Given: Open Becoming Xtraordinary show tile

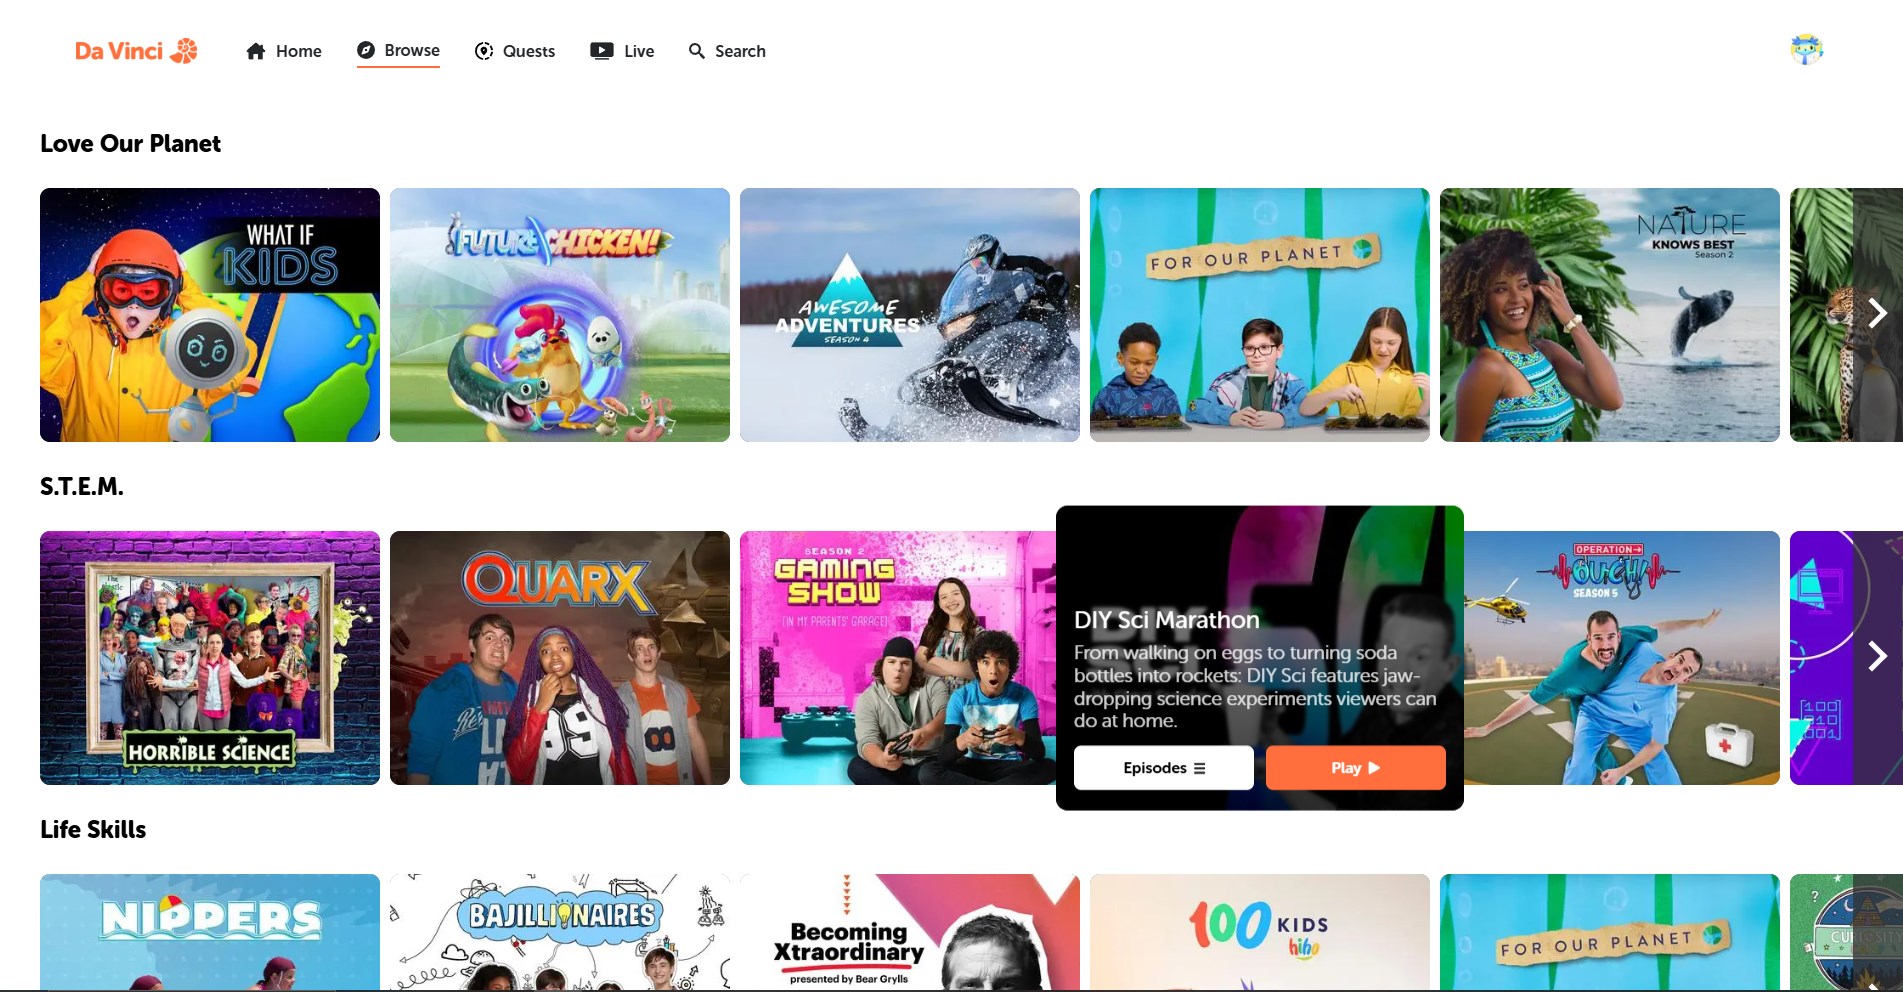Looking at the screenshot, I should tap(910, 932).
